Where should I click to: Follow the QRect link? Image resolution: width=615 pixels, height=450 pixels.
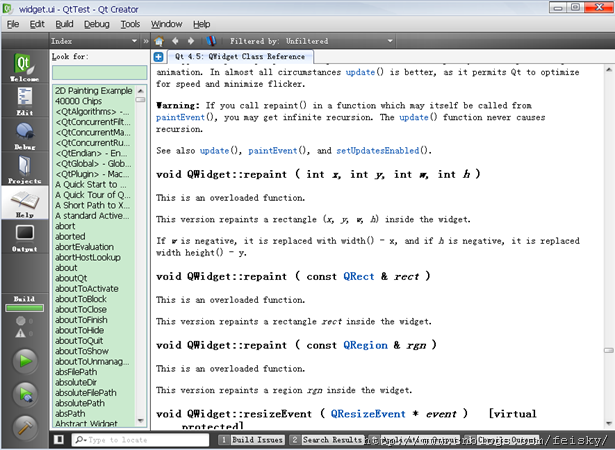358,276
